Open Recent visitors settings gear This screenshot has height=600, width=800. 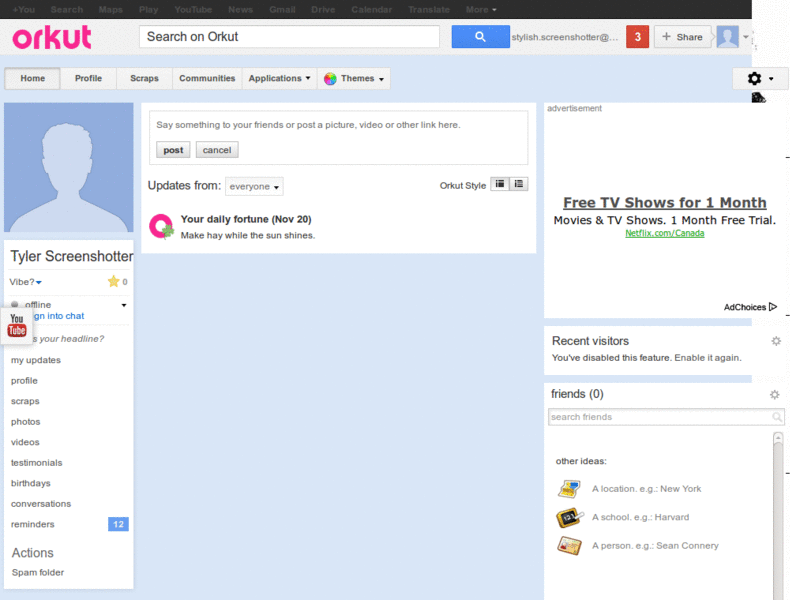coord(776,341)
